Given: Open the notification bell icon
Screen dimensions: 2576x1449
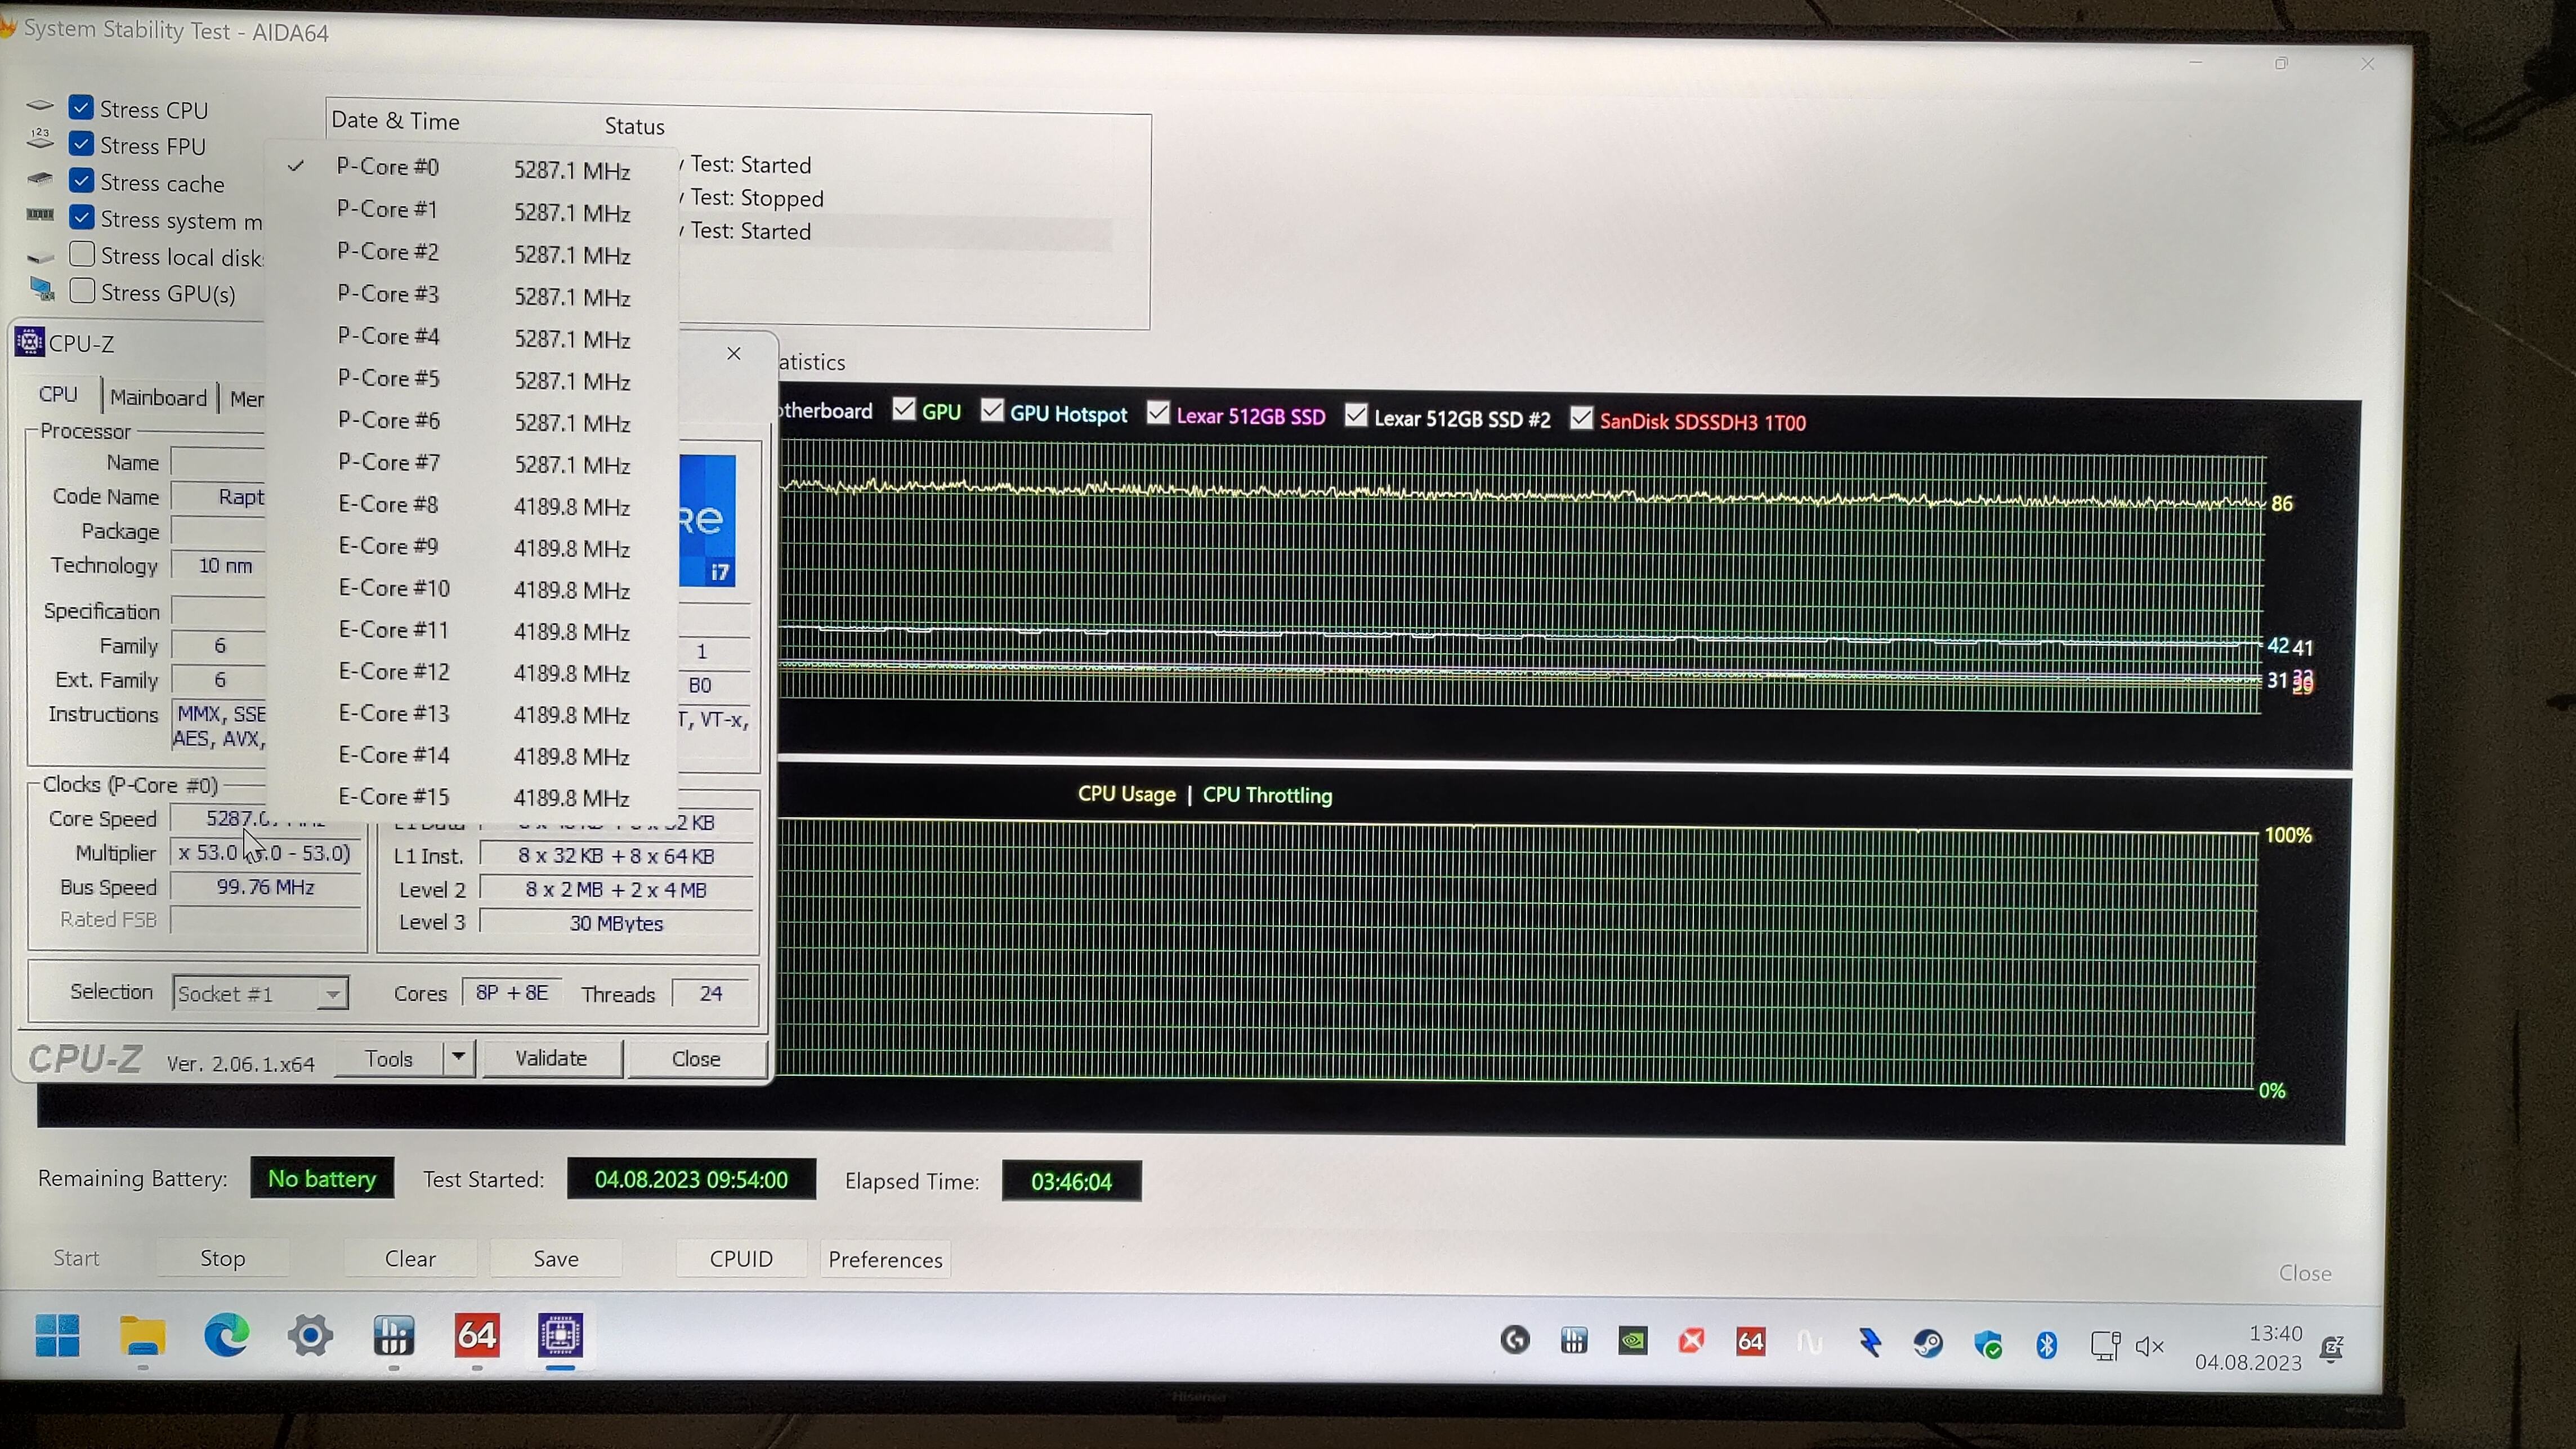Looking at the screenshot, I should pyautogui.click(x=2331, y=1350).
